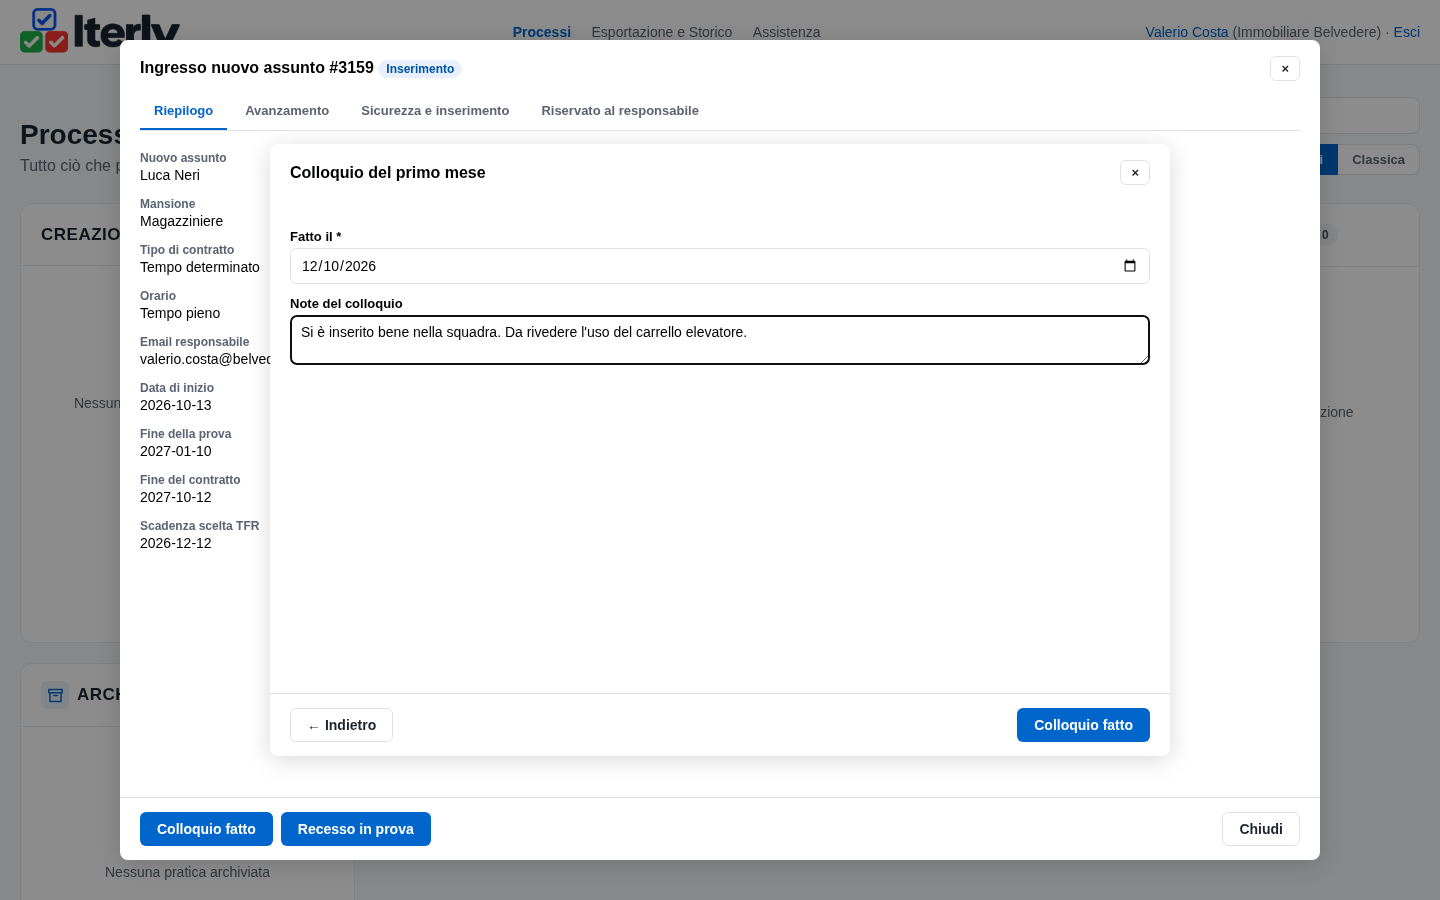Click the Note del colloquio textarea

720,340
